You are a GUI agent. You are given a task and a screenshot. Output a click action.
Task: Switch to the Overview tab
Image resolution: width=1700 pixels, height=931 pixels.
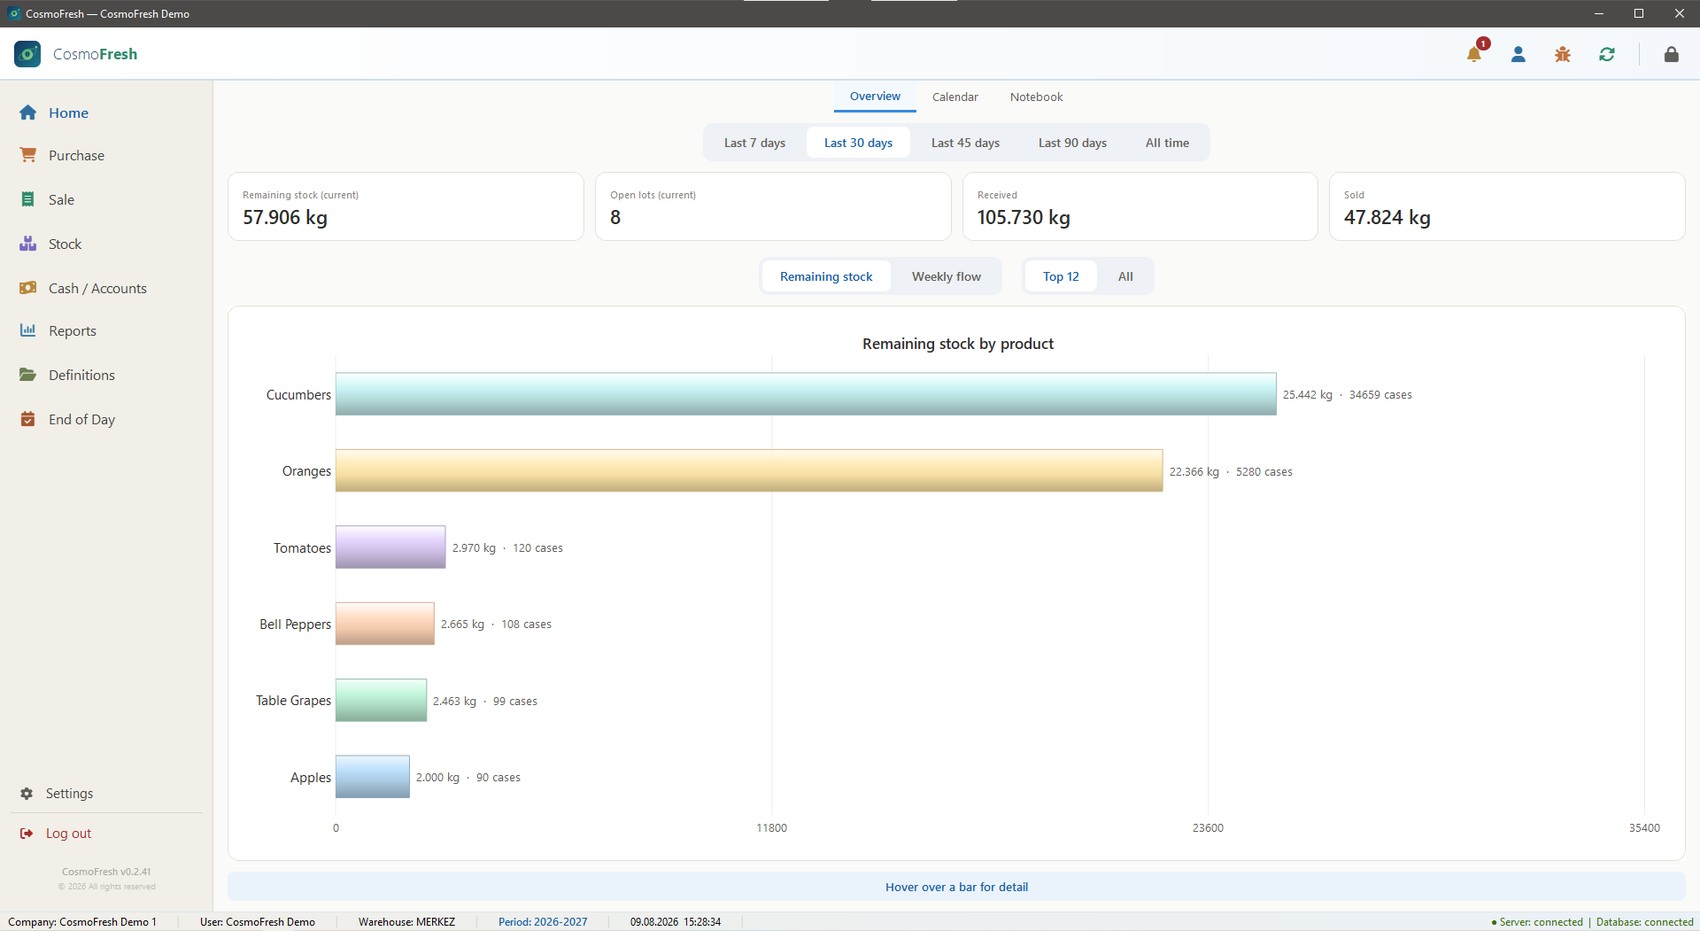(x=875, y=97)
